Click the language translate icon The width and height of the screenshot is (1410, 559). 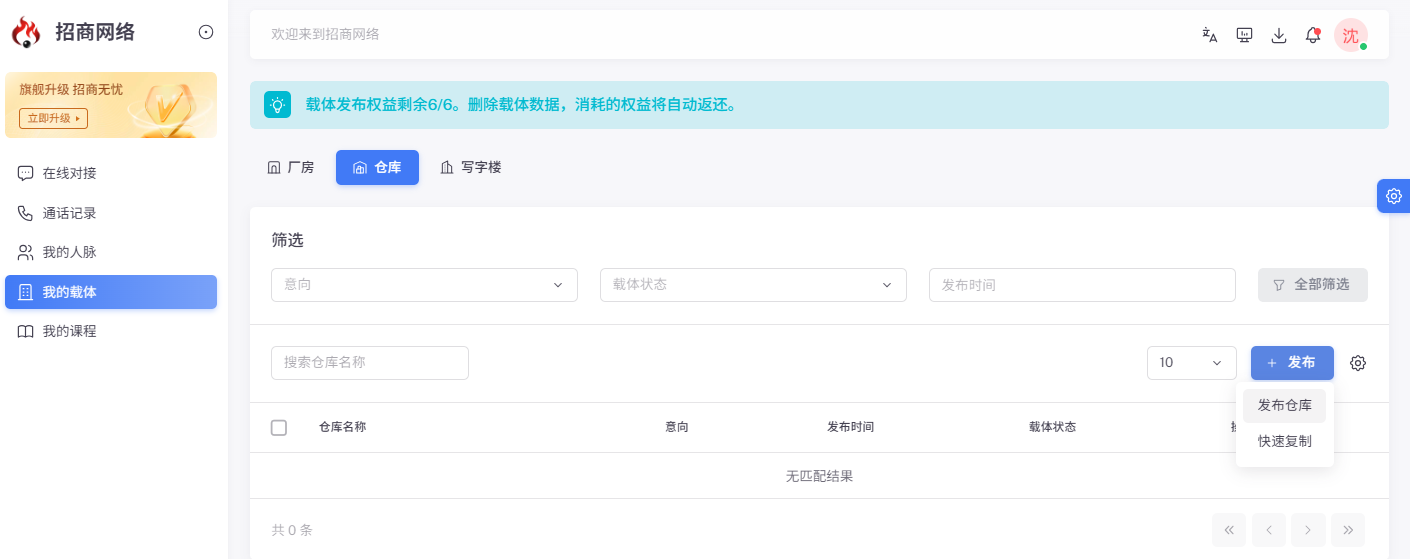point(1210,35)
